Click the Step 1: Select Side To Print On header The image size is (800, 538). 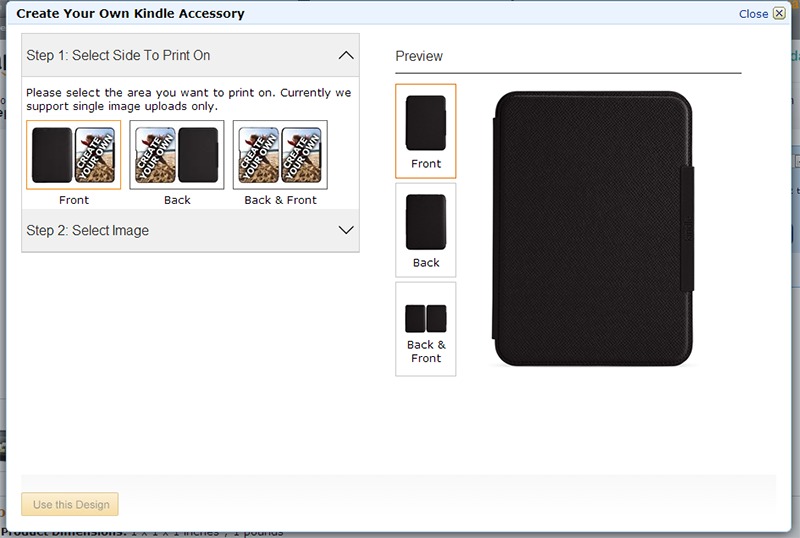[190, 55]
